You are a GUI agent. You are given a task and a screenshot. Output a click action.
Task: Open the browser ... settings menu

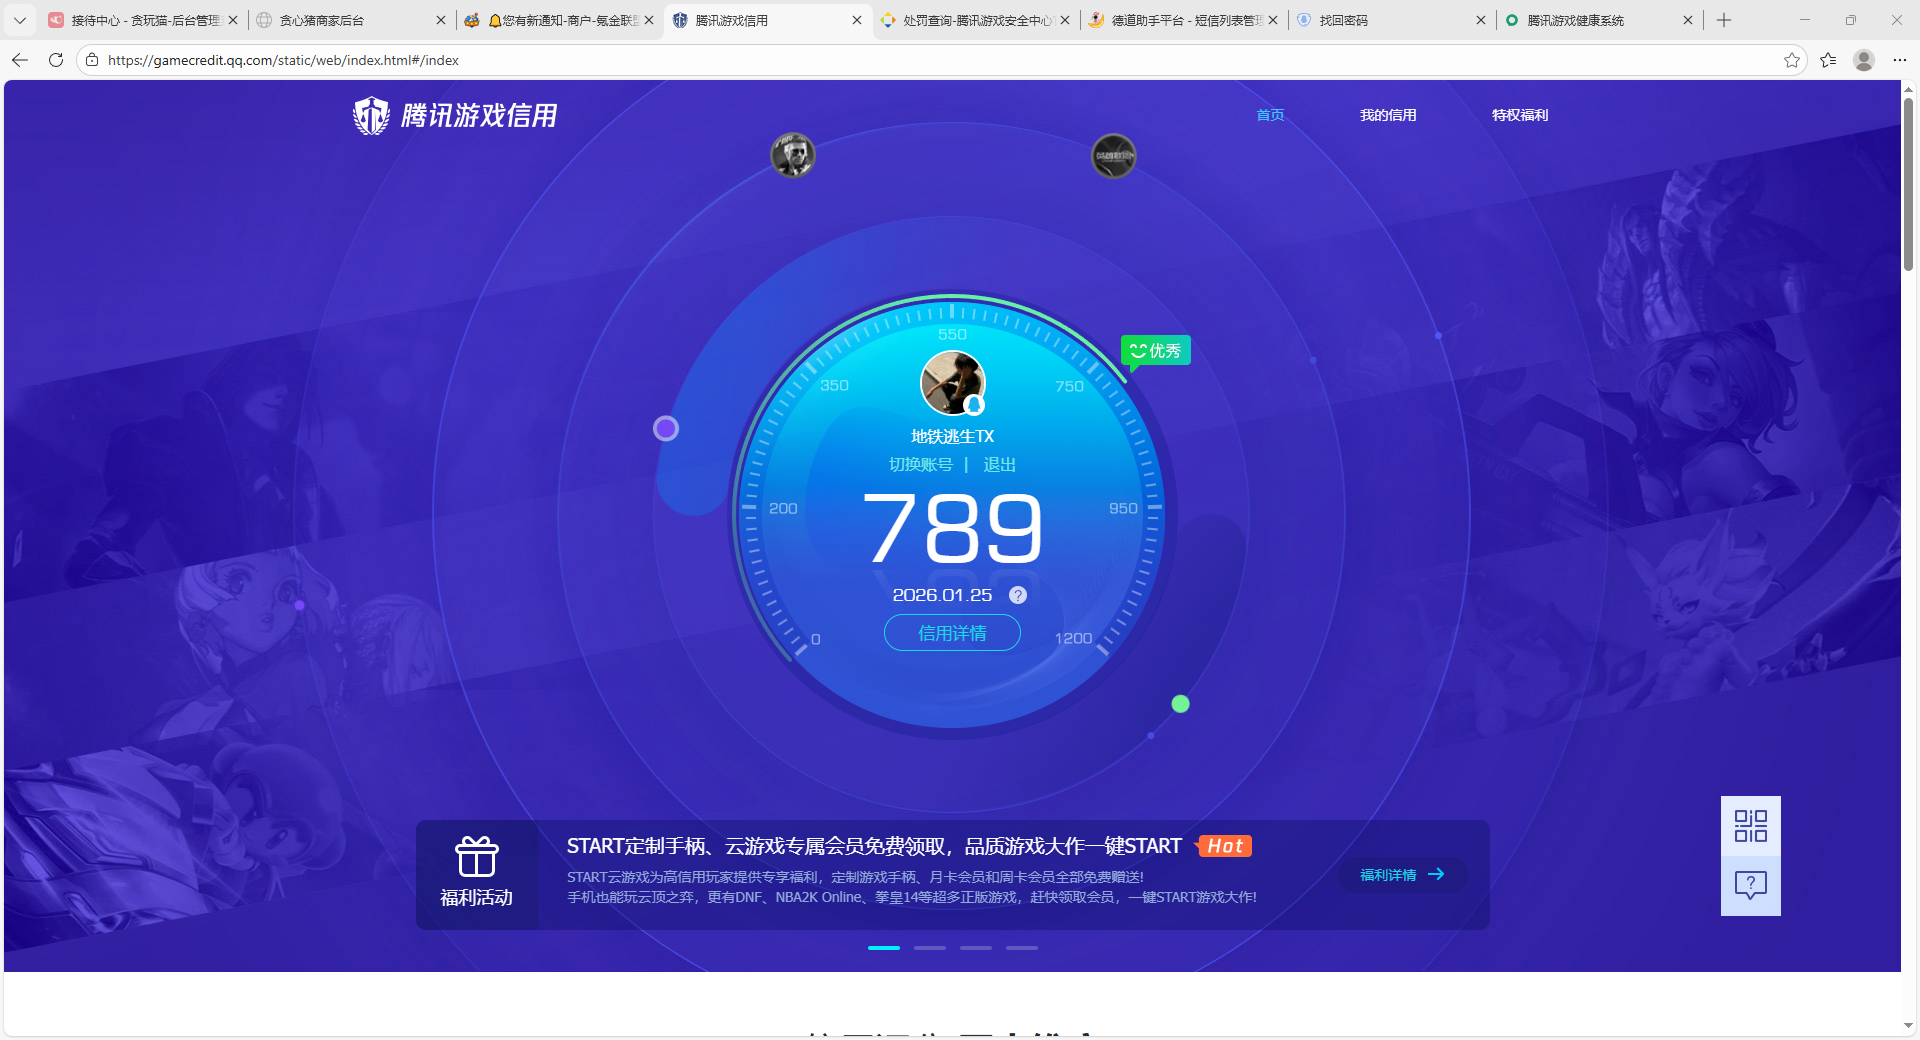coord(1899,60)
